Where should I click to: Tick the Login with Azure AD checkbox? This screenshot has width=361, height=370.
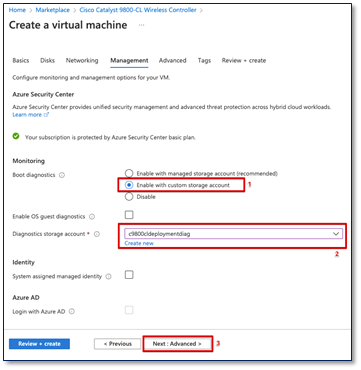[x=129, y=310]
